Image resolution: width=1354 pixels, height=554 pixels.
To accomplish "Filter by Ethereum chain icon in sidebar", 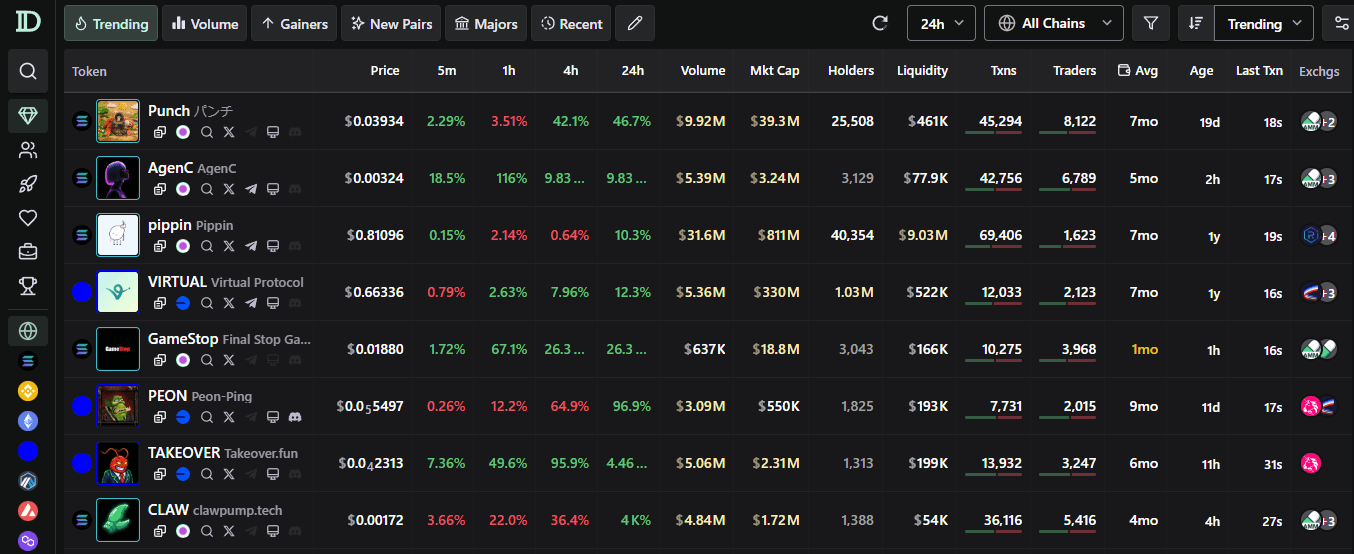I will pyautogui.click(x=28, y=421).
